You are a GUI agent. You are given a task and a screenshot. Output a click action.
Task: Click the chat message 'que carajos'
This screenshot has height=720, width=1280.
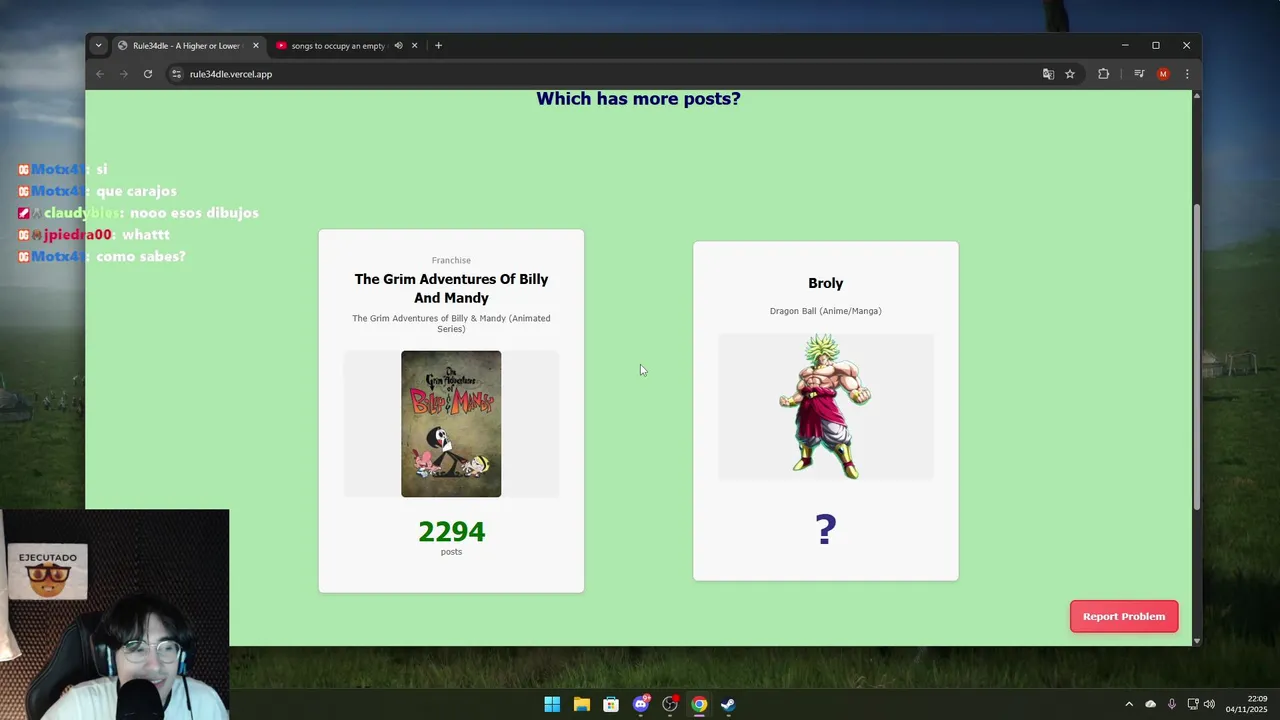(x=136, y=191)
